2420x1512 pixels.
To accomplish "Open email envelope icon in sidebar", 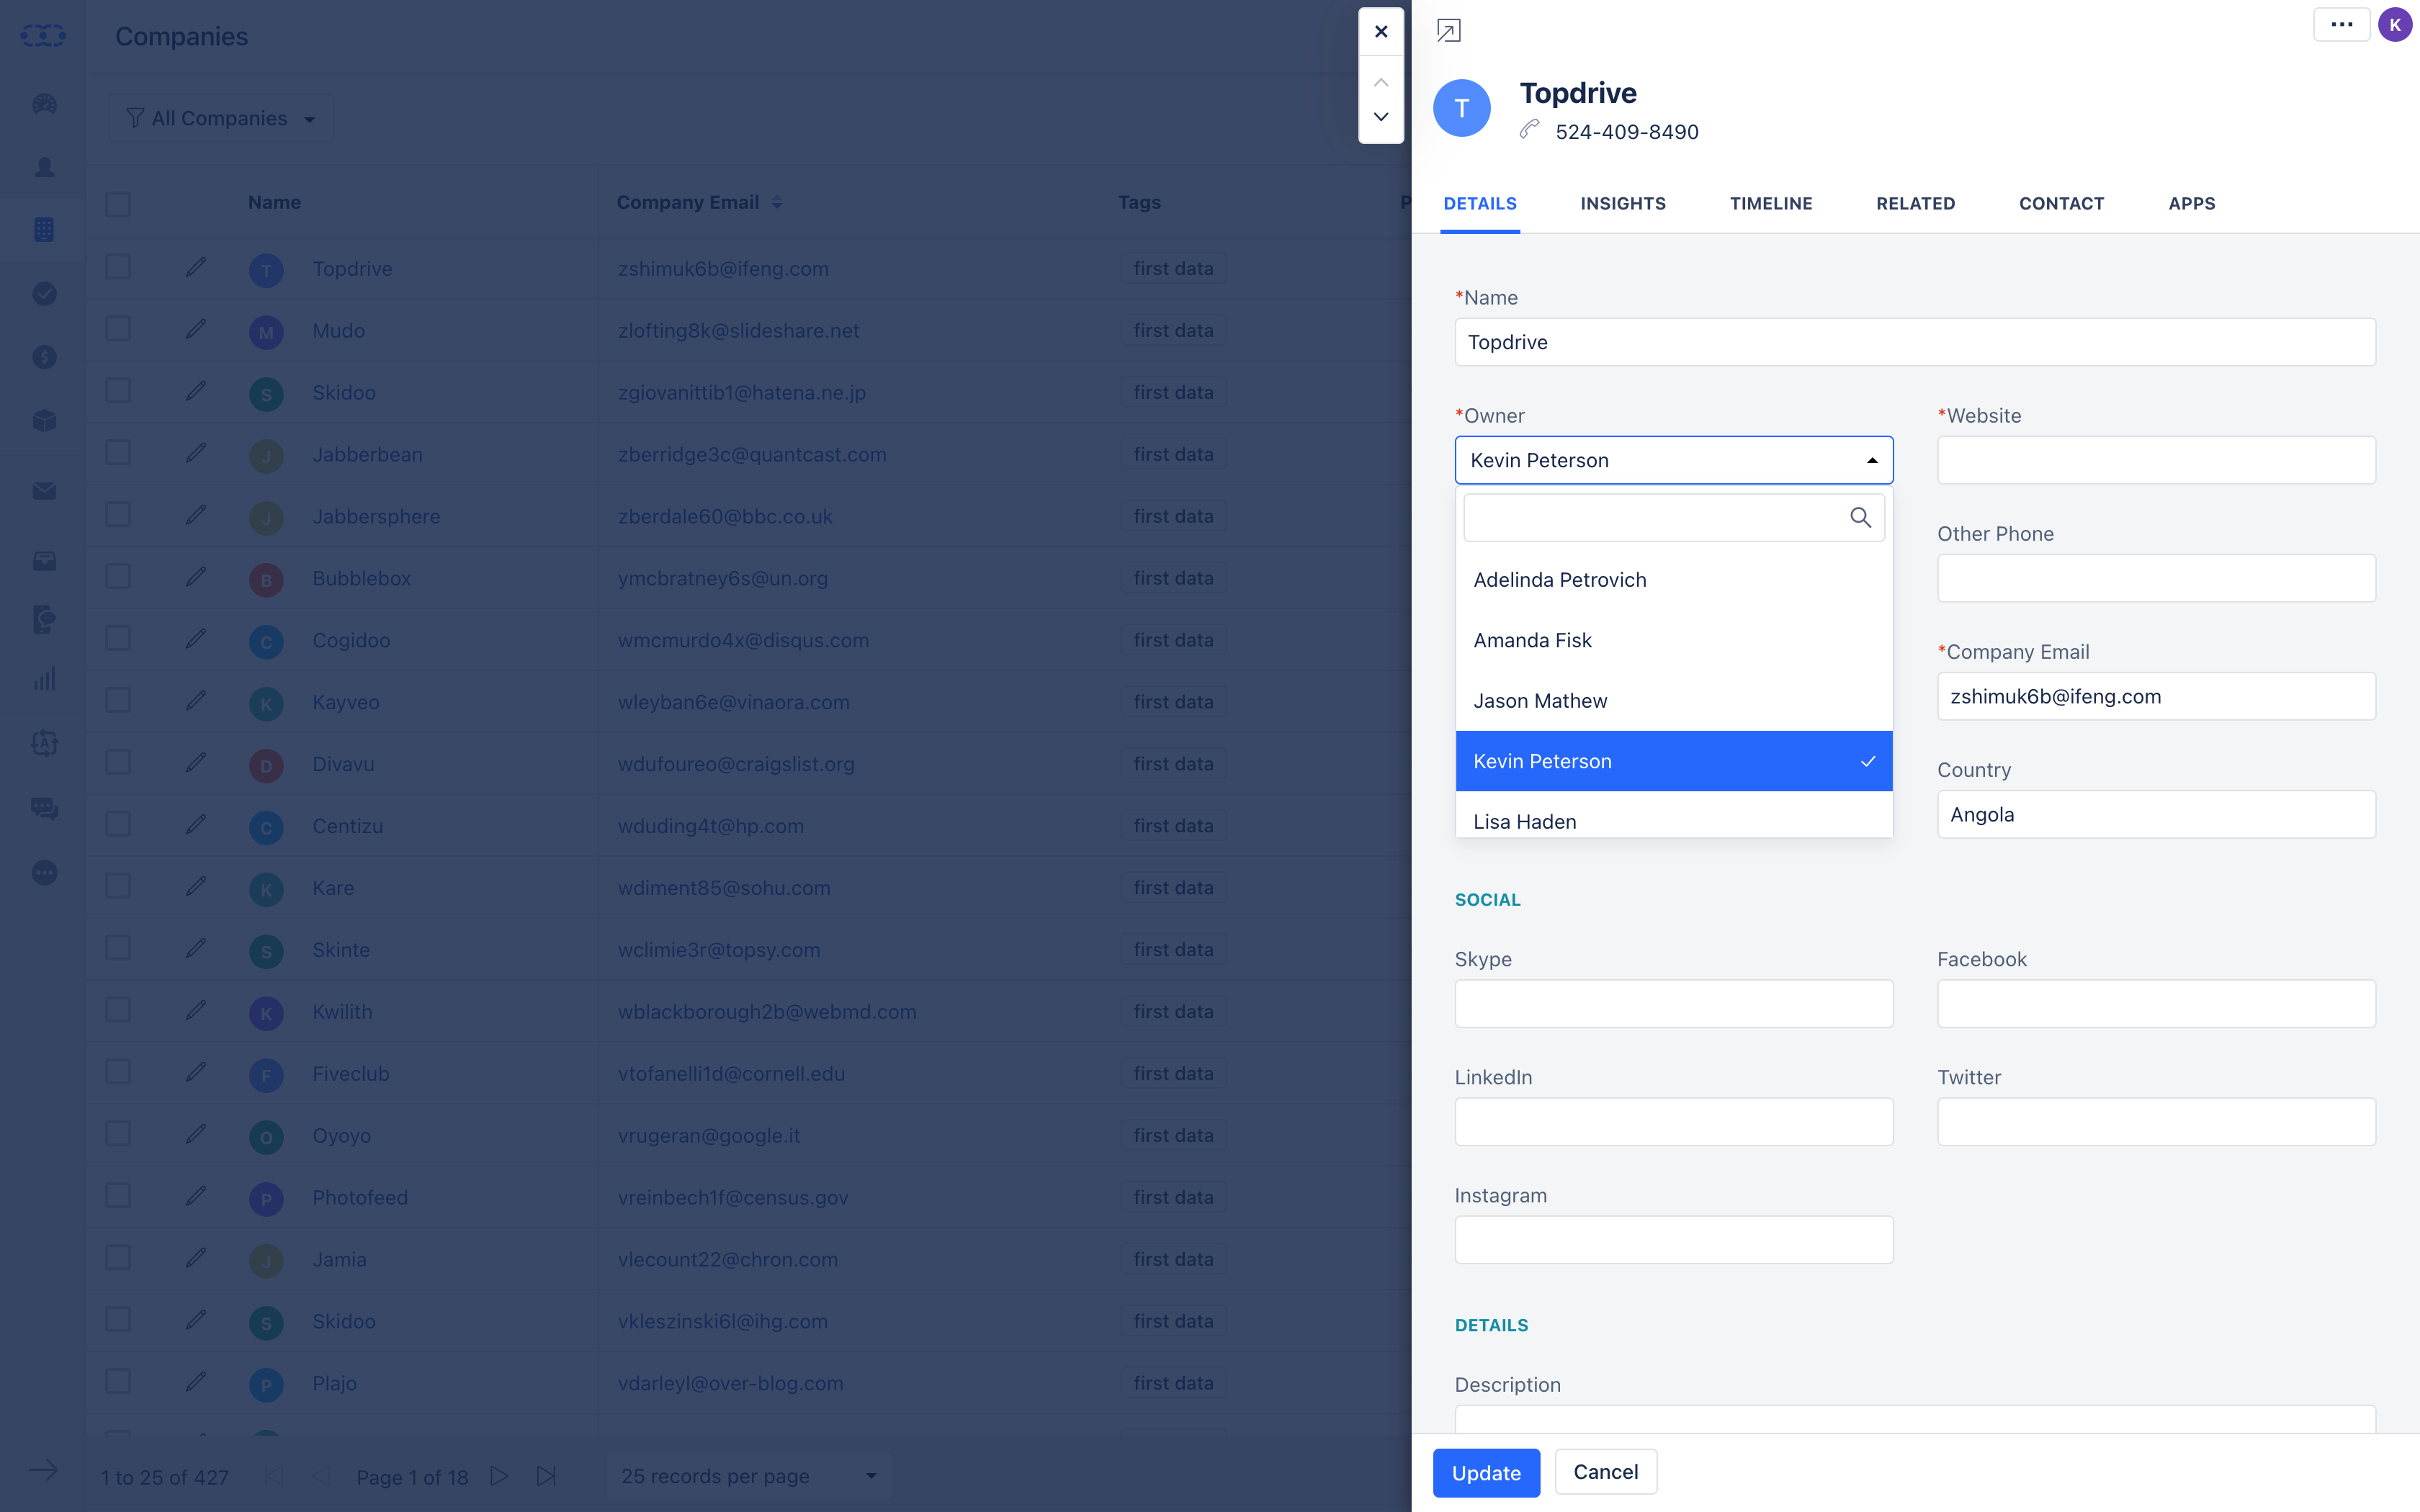I will (44, 491).
